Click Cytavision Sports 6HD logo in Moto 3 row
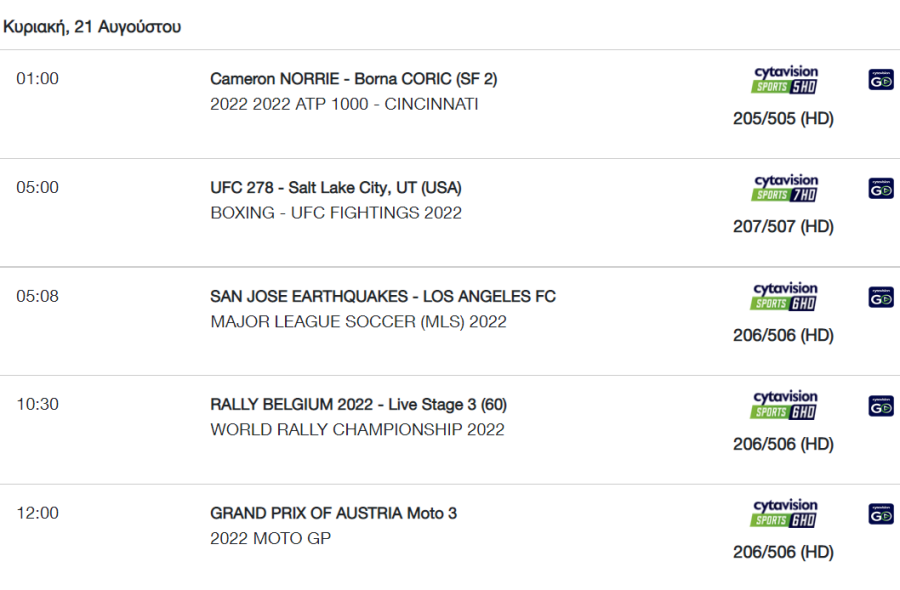The height and width of the screenshot is (590, 900). pos(784,514)
